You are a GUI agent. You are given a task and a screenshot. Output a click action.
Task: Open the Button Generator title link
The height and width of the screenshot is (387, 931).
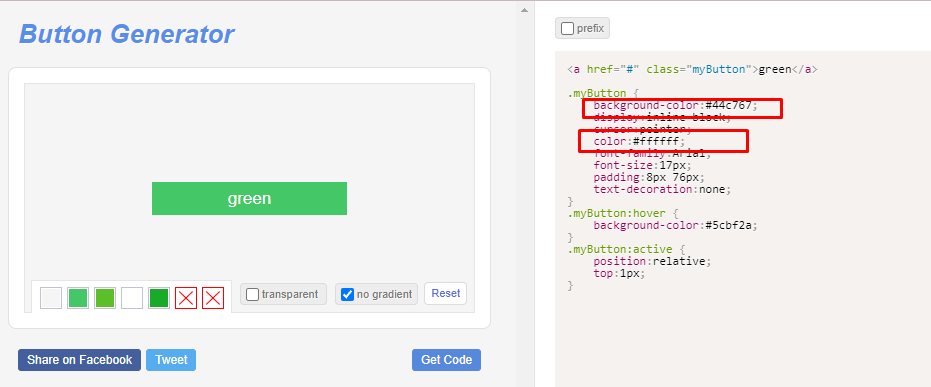point(126,34)
